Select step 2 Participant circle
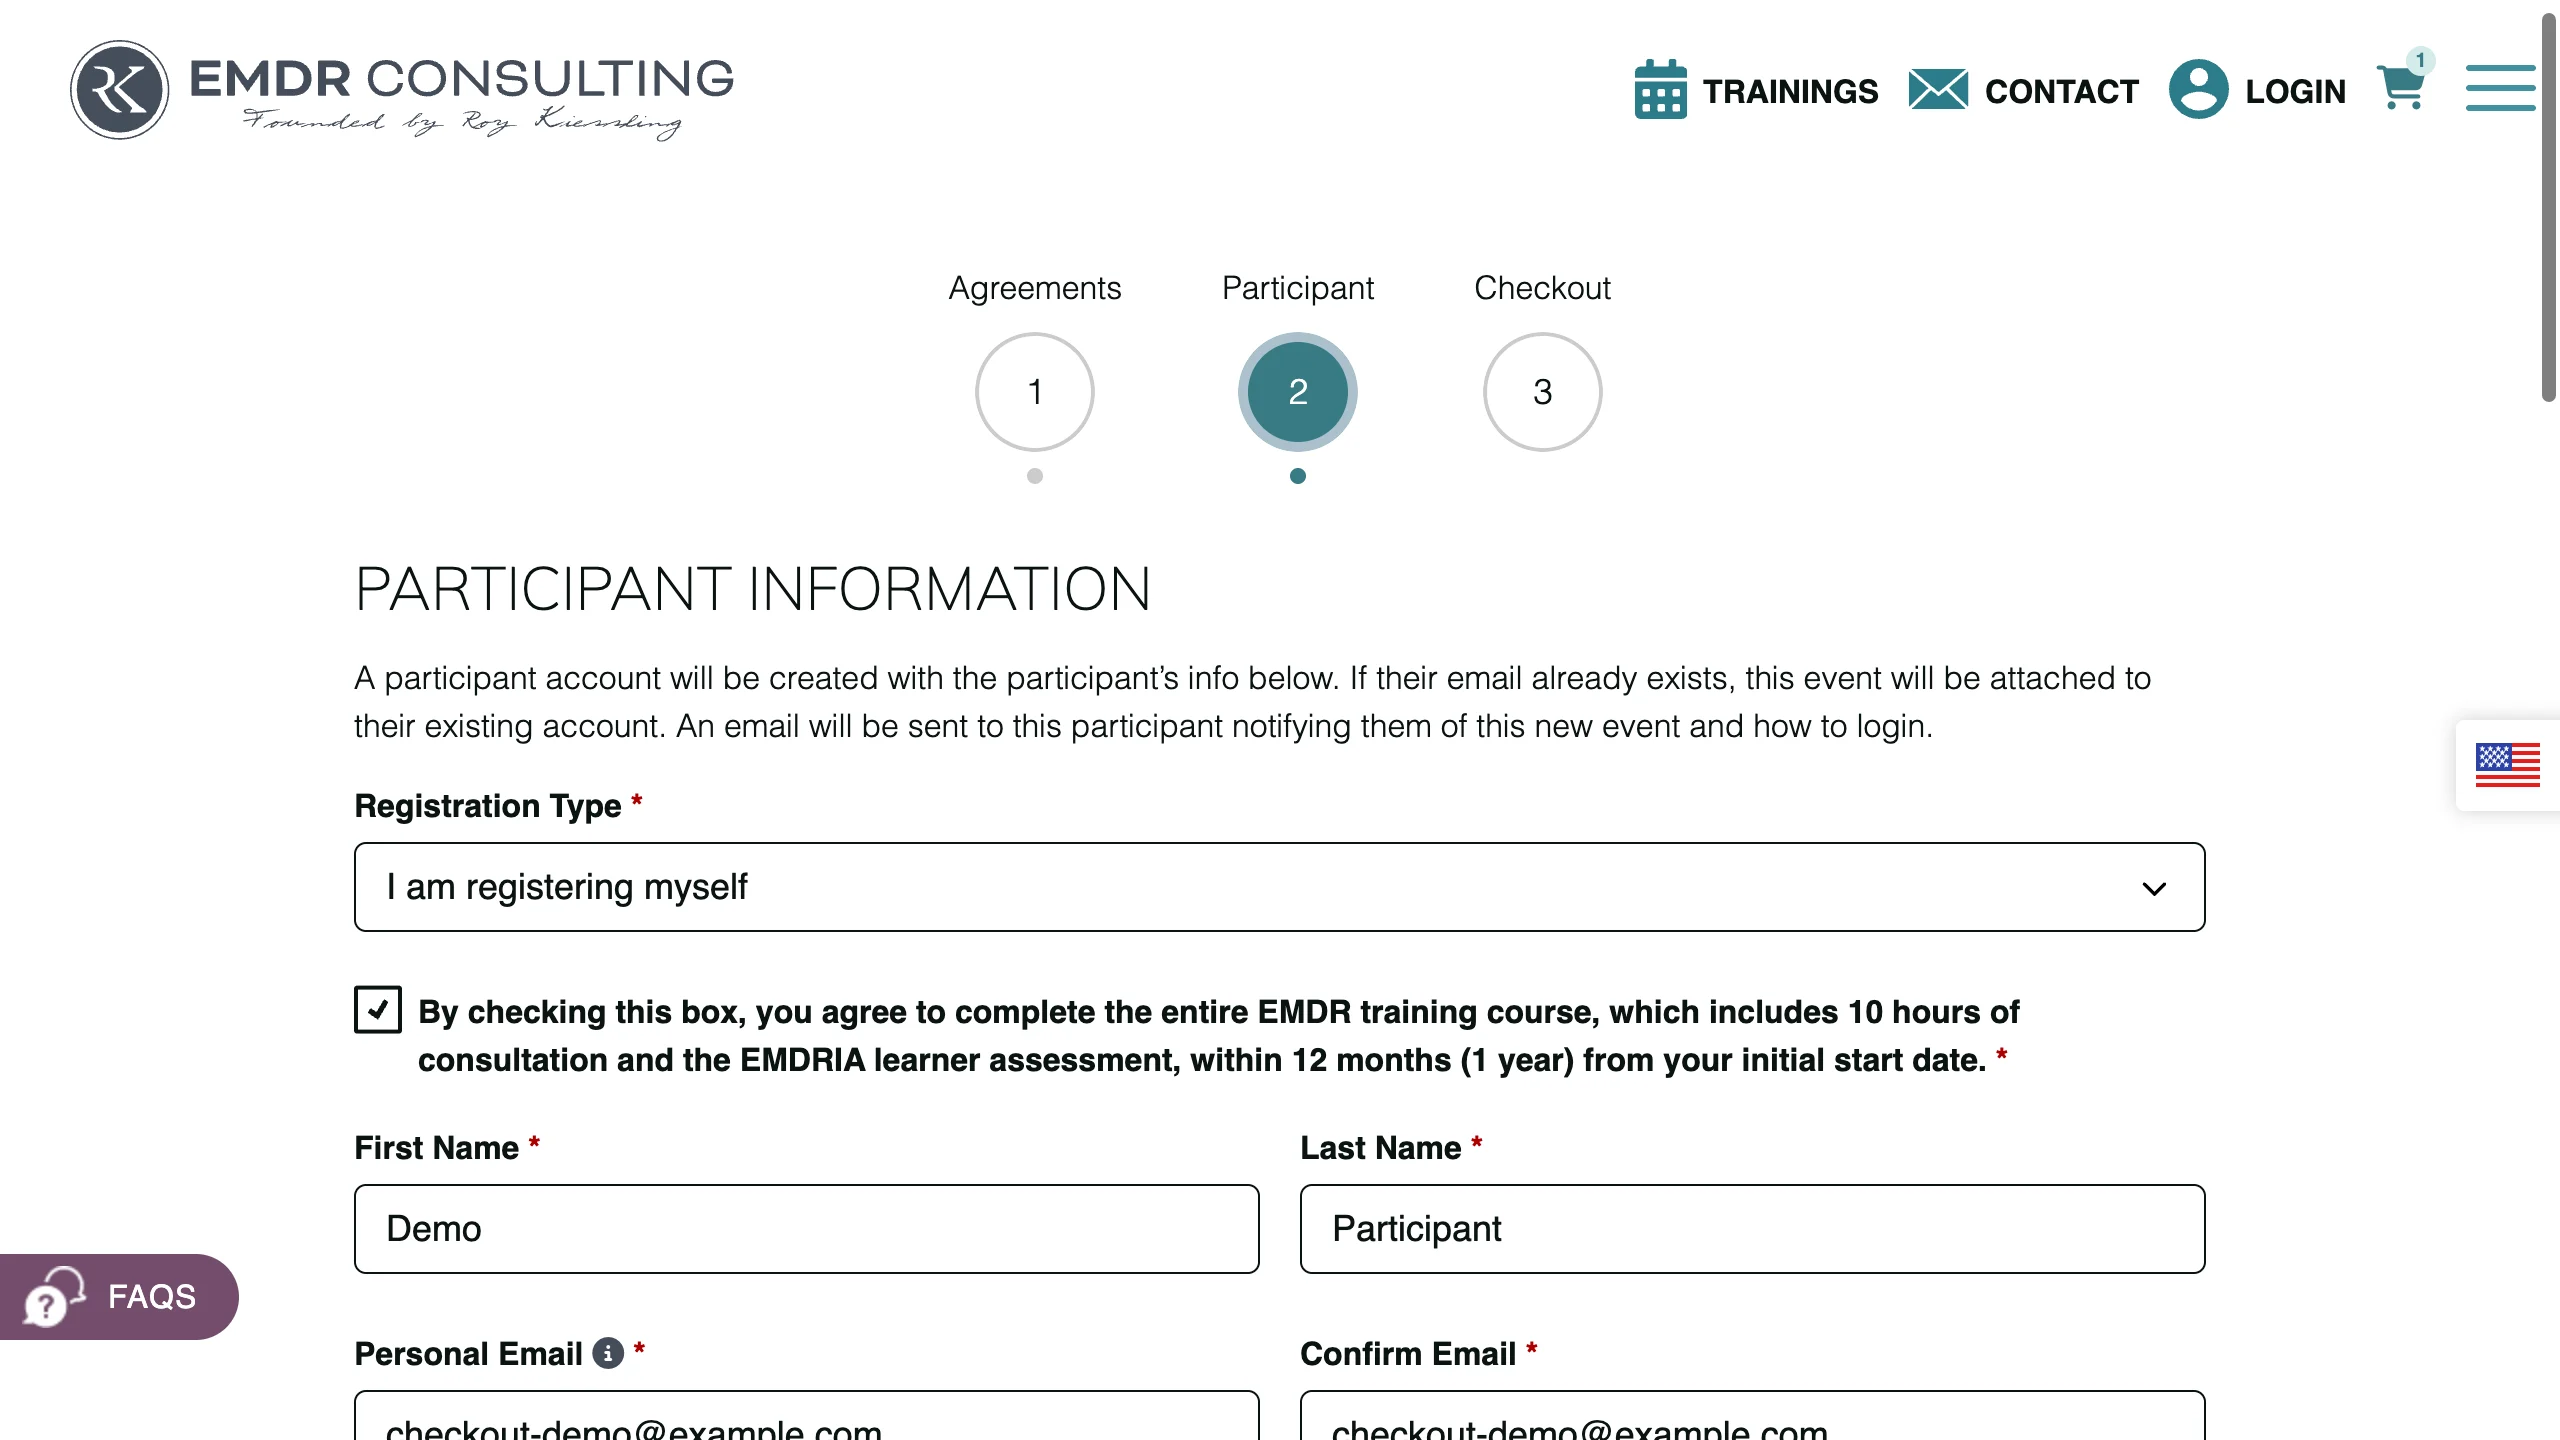The image size is (2560, 1440). (x=1297, y=392)
